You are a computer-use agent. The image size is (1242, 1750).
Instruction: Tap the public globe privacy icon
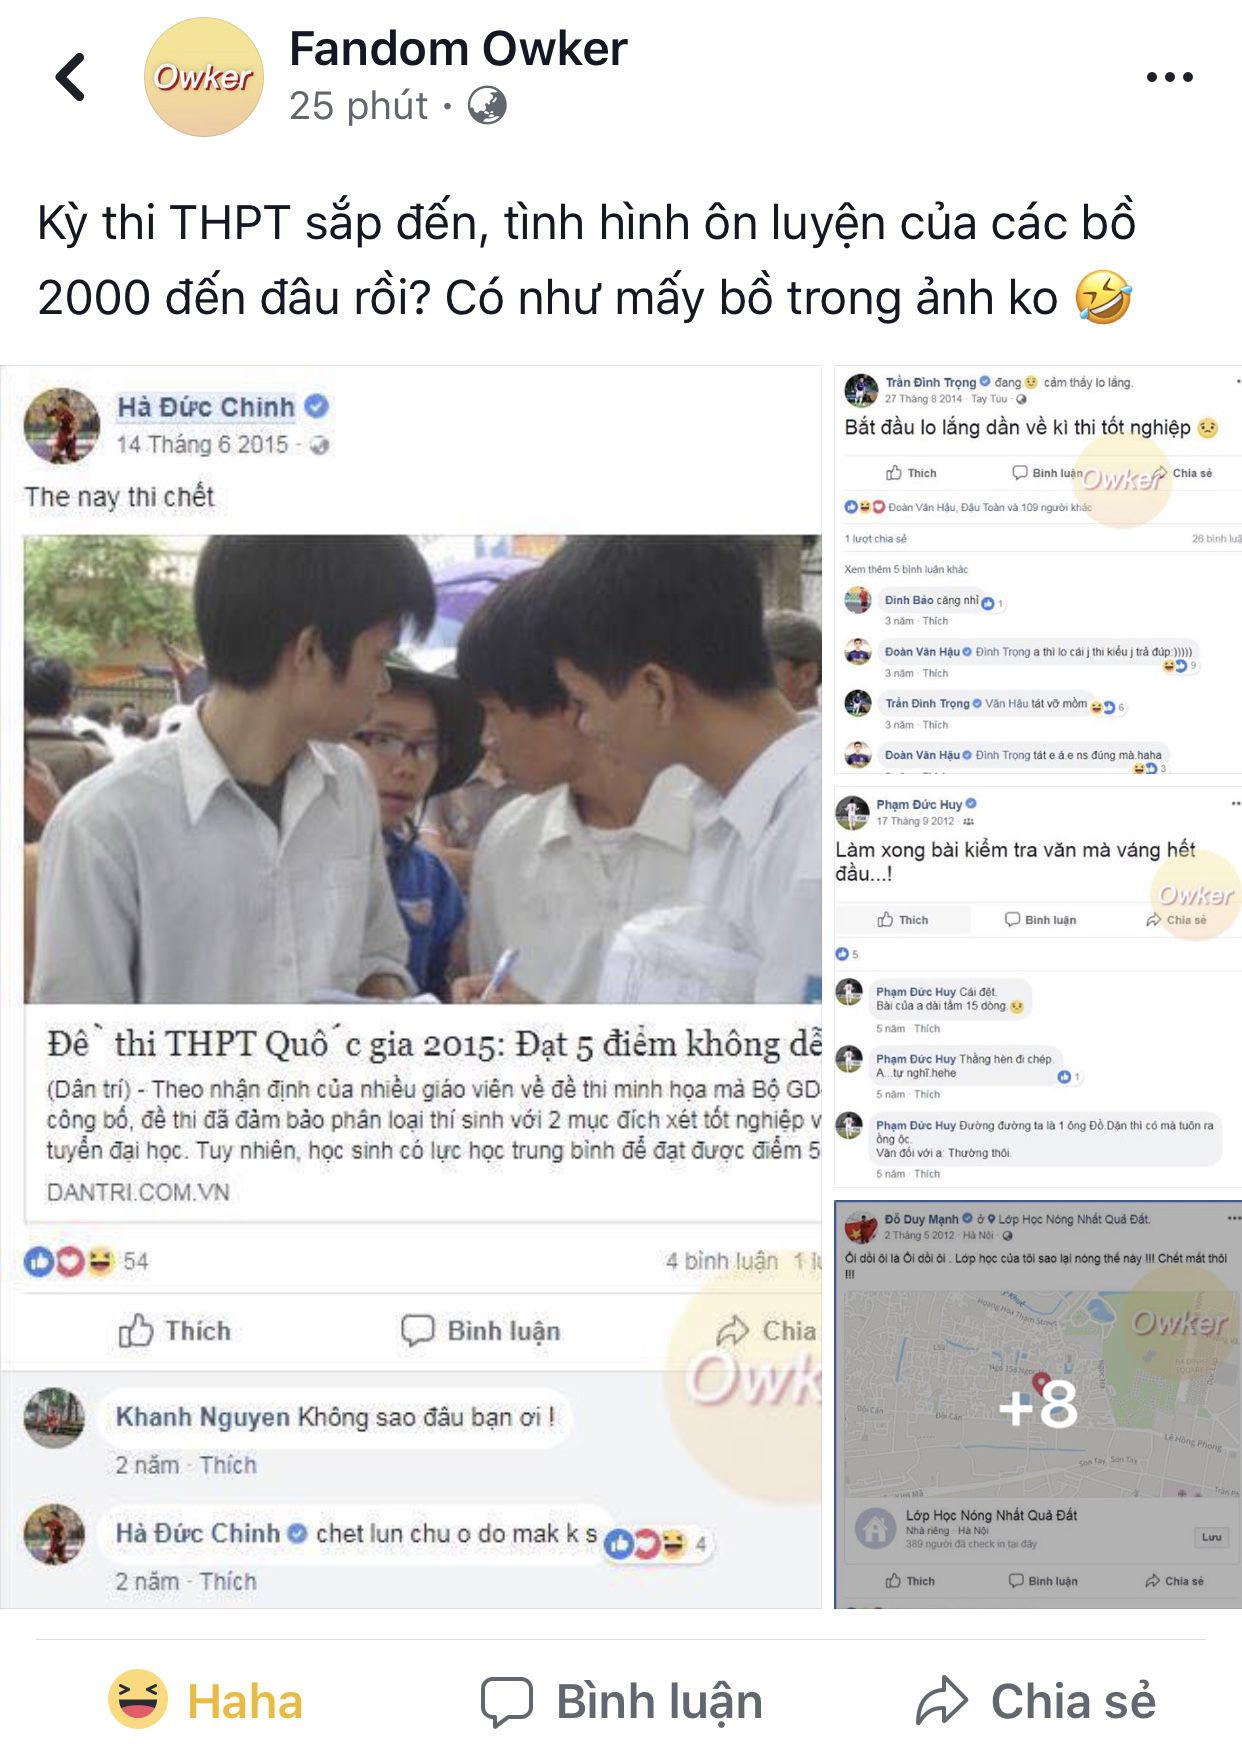[x=487, y=105]
